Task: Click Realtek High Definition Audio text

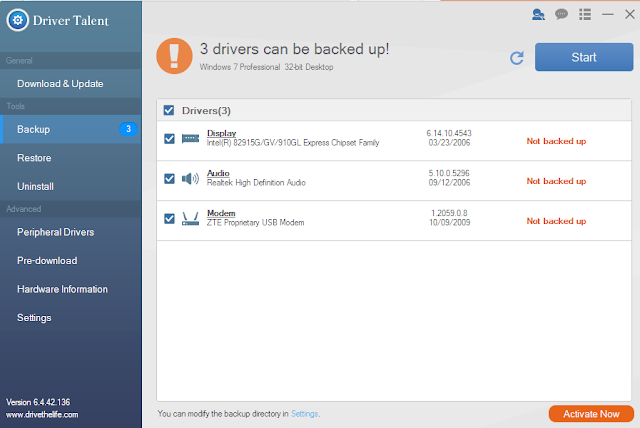Action: [256, 183]
